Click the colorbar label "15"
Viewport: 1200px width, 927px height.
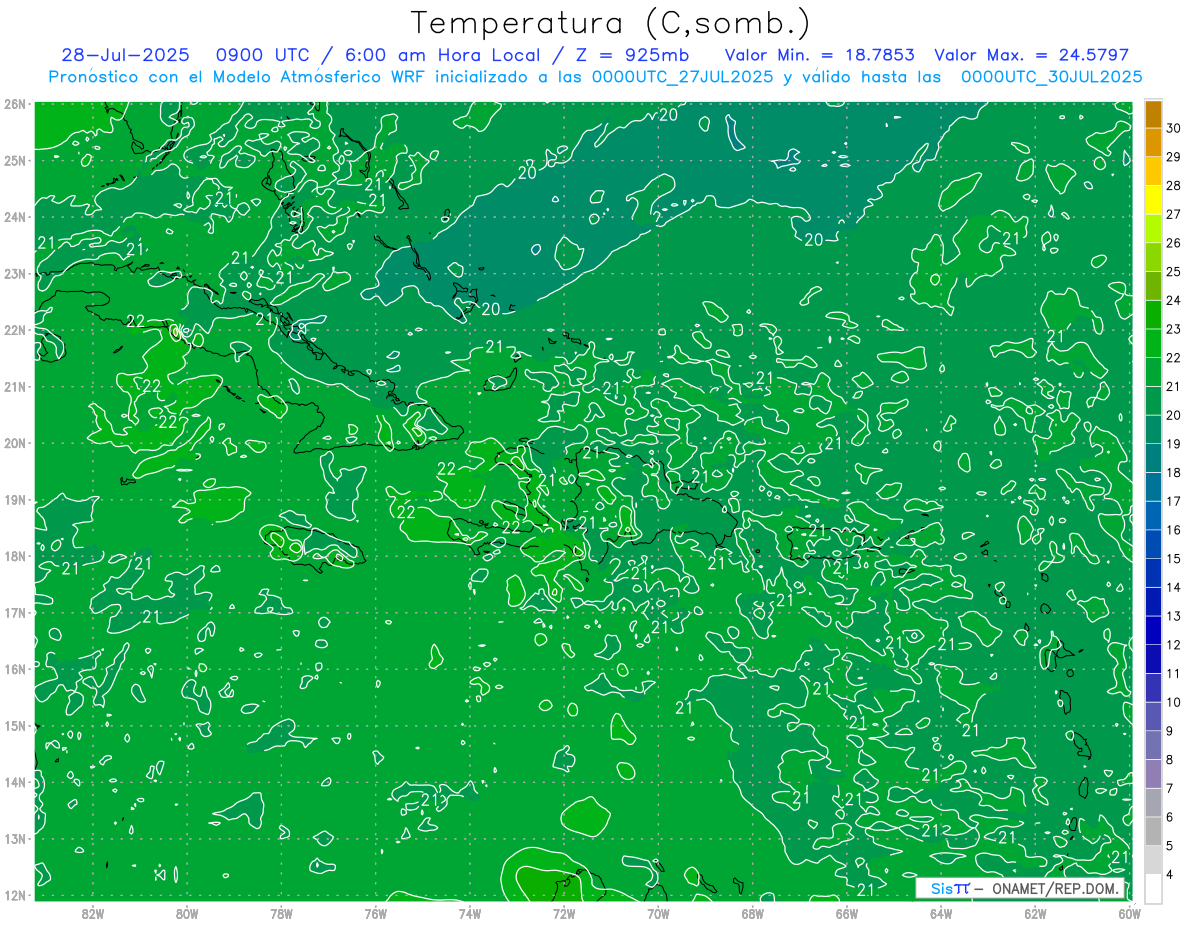point(1174,559)
